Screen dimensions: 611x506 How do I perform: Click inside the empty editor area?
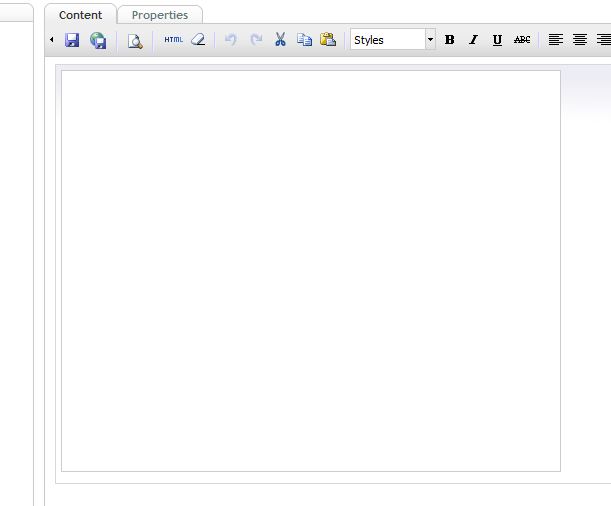click(x=311, y=271)
